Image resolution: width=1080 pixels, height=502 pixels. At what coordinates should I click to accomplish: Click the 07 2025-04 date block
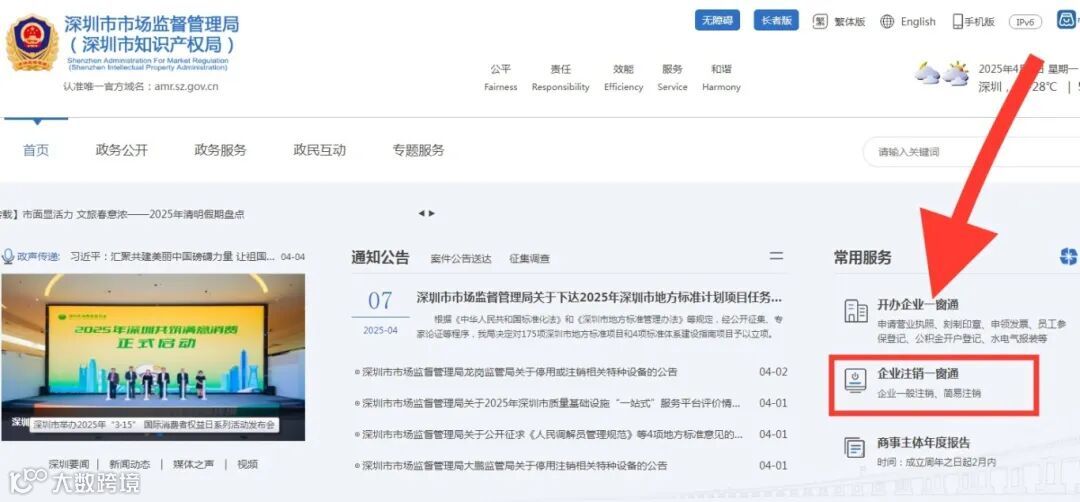point(380,313)
